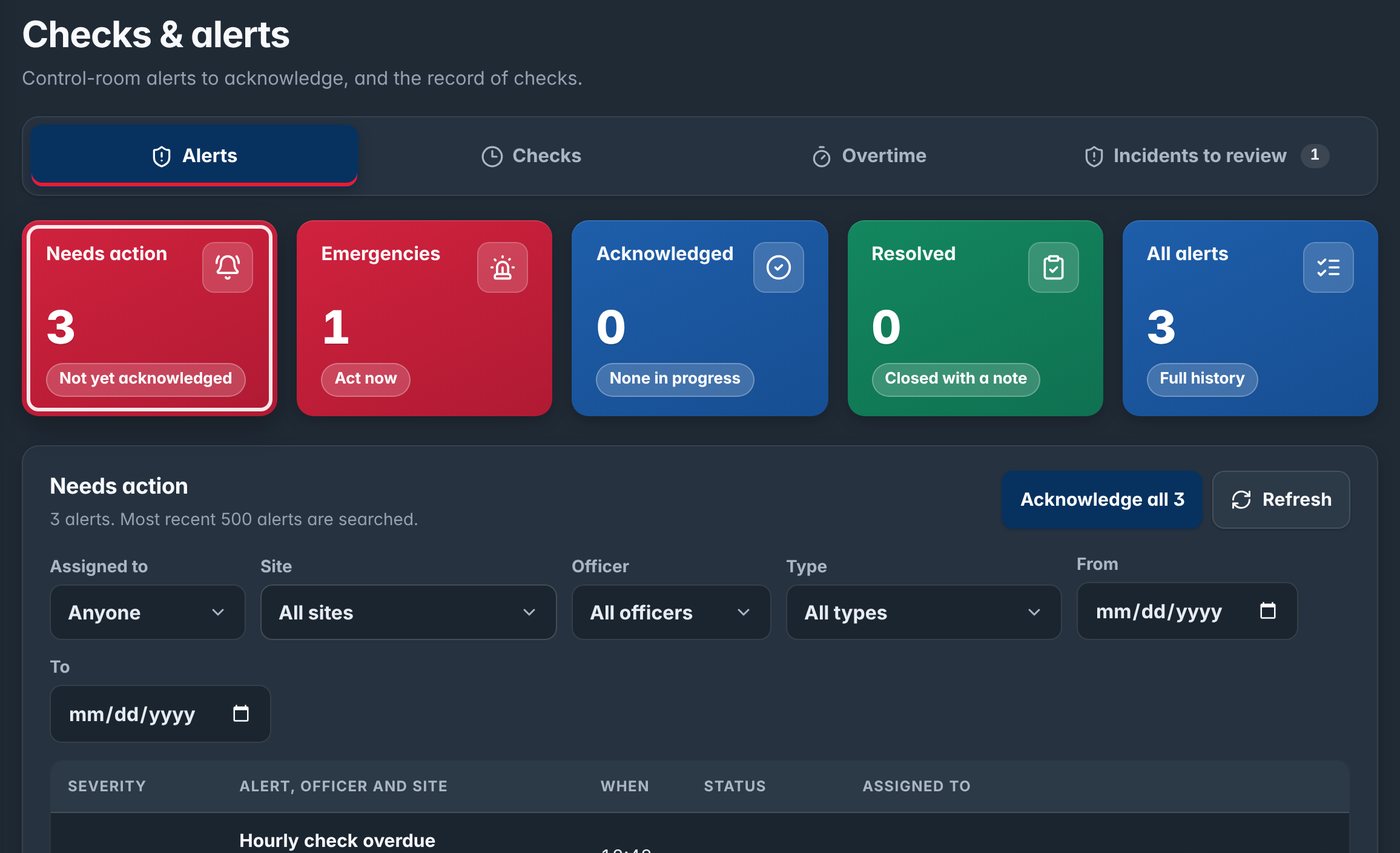Image resolution: width=1400 pixels, height=853 pixels.
Task: Click the shield icon beside Incidents to review
Action: coord(1094,156)
